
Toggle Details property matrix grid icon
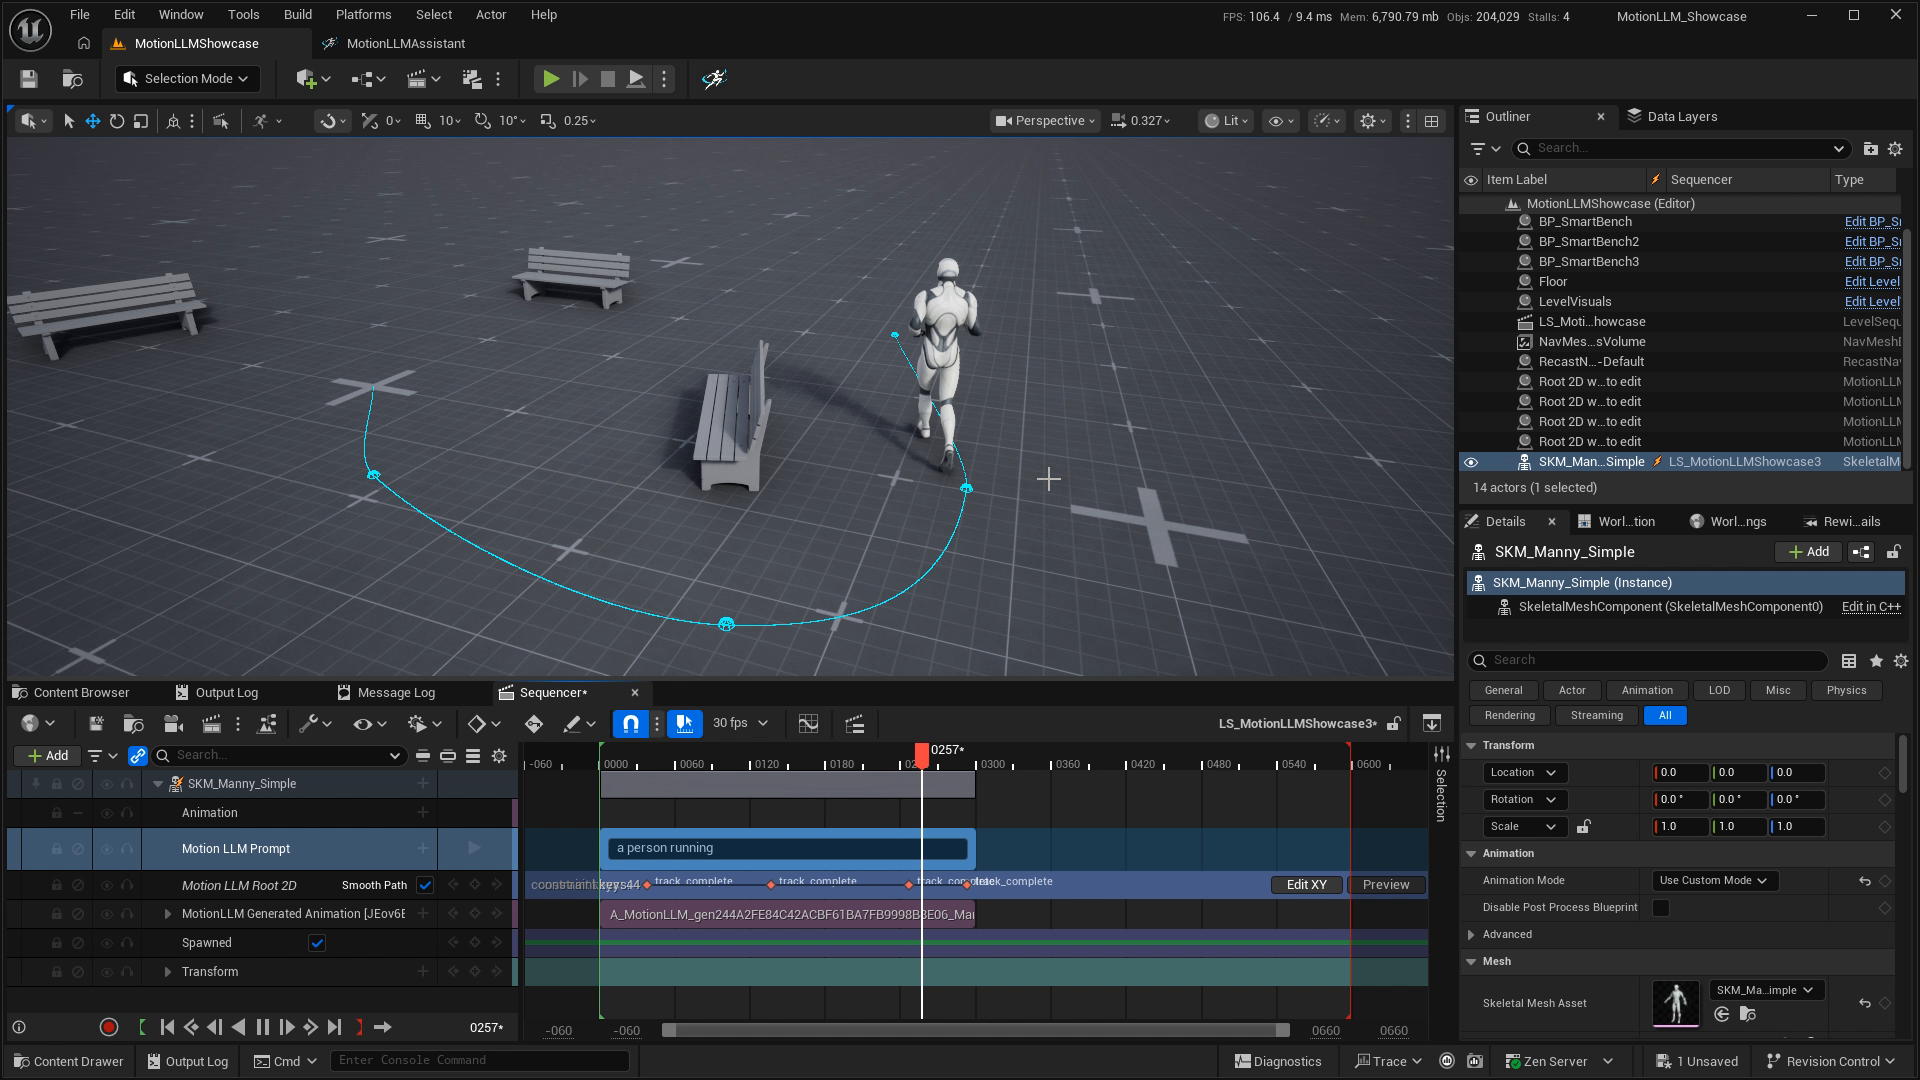(x=1849, y=661)
